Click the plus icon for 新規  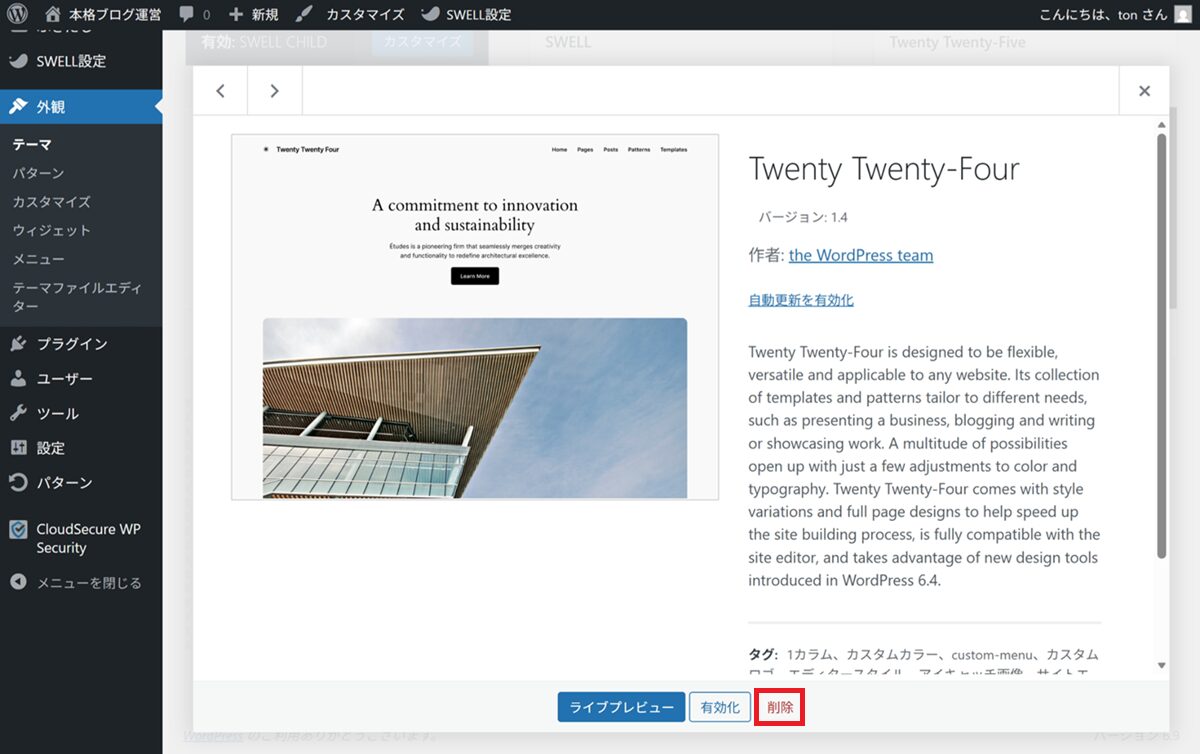(236, 15)
